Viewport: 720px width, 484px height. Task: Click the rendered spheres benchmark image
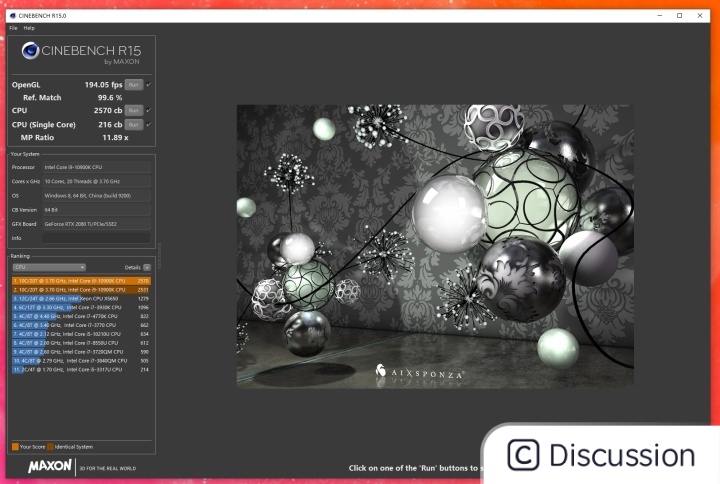(435, 246)
